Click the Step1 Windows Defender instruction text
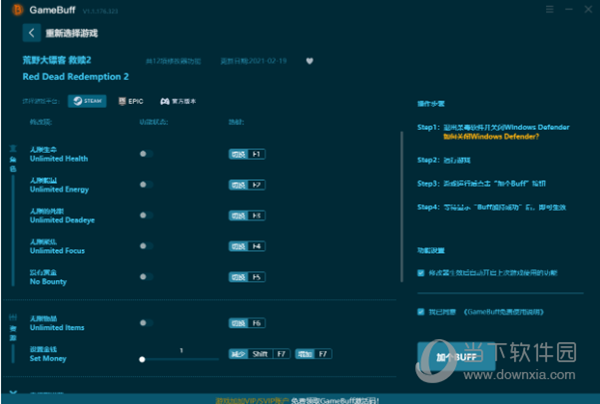Viewport: 600px width, 404px height. 506,127
